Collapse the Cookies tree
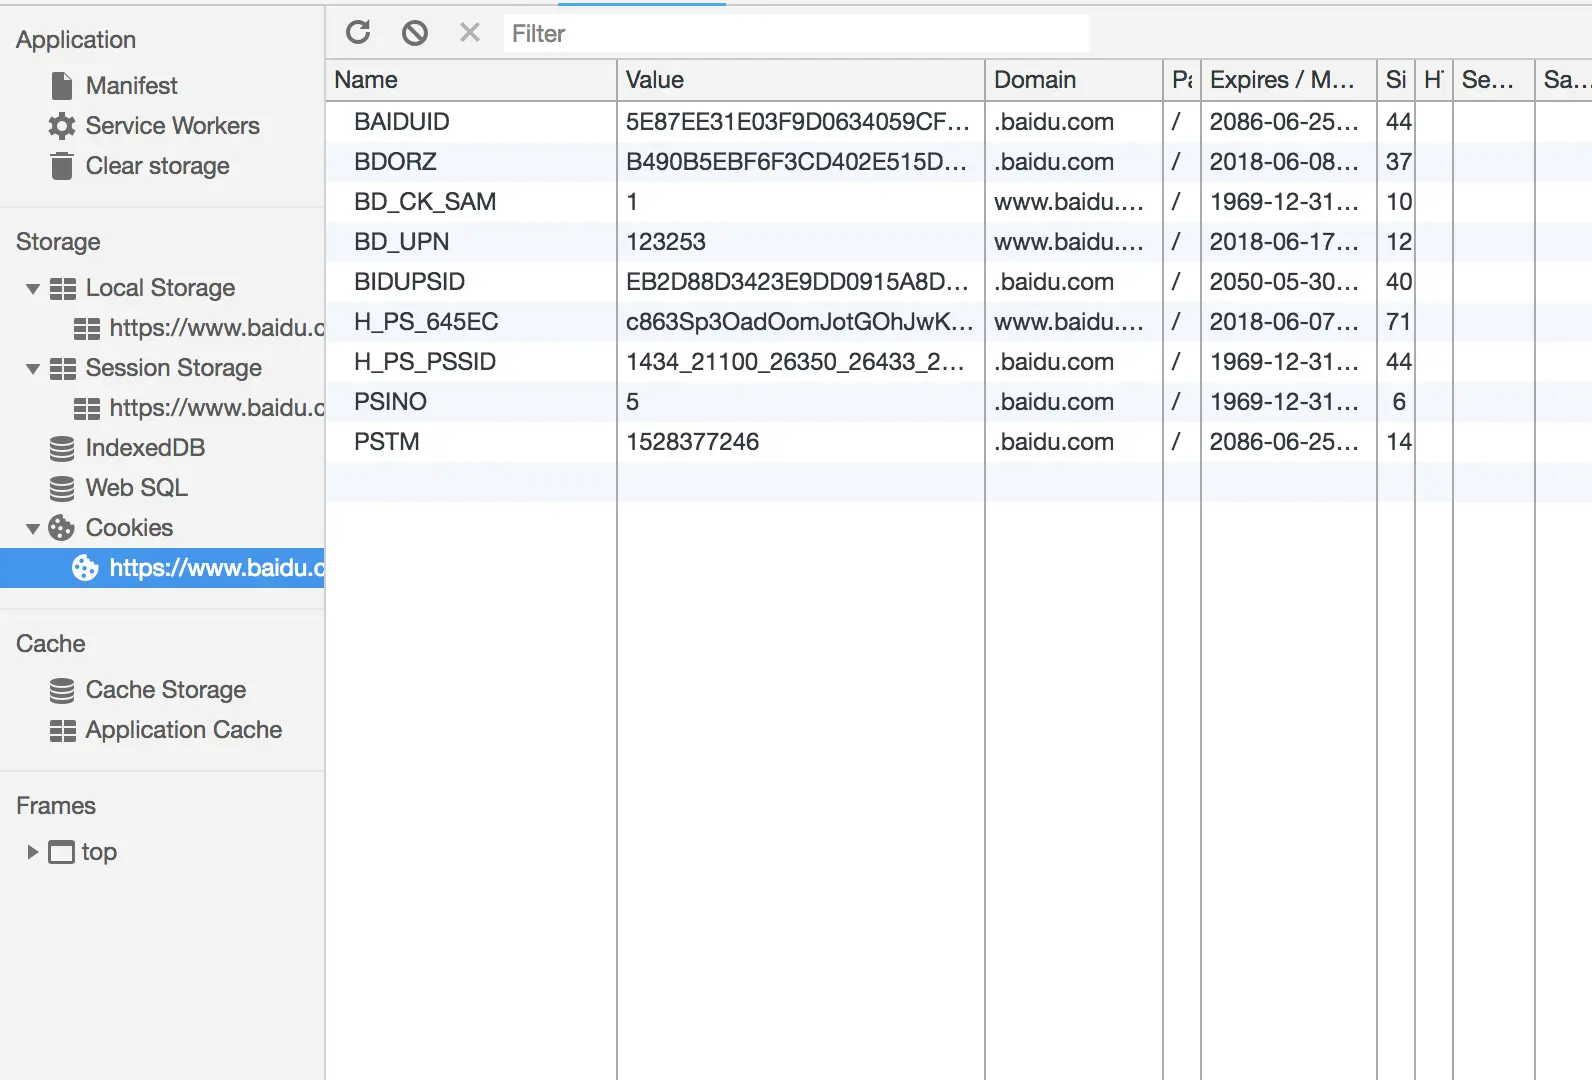1592x1080 pixels. click(33, 528)
